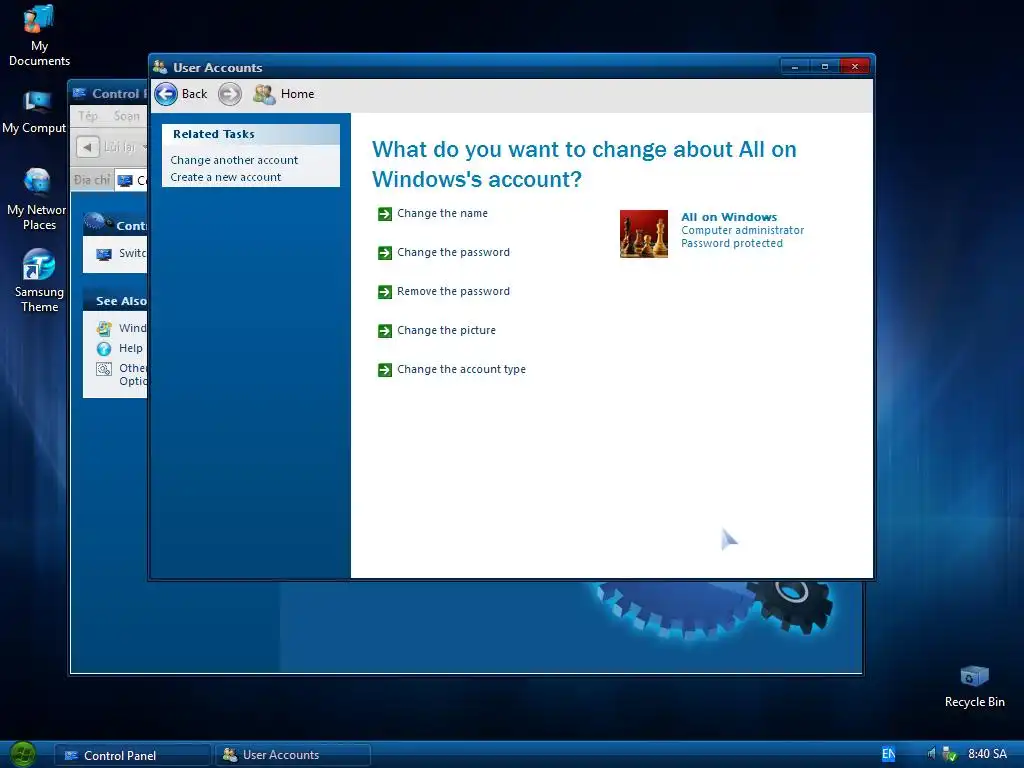The width and height of the screenshot is (1024, 768).
Task: Click the chess pieces account picture
Action: 644,234
